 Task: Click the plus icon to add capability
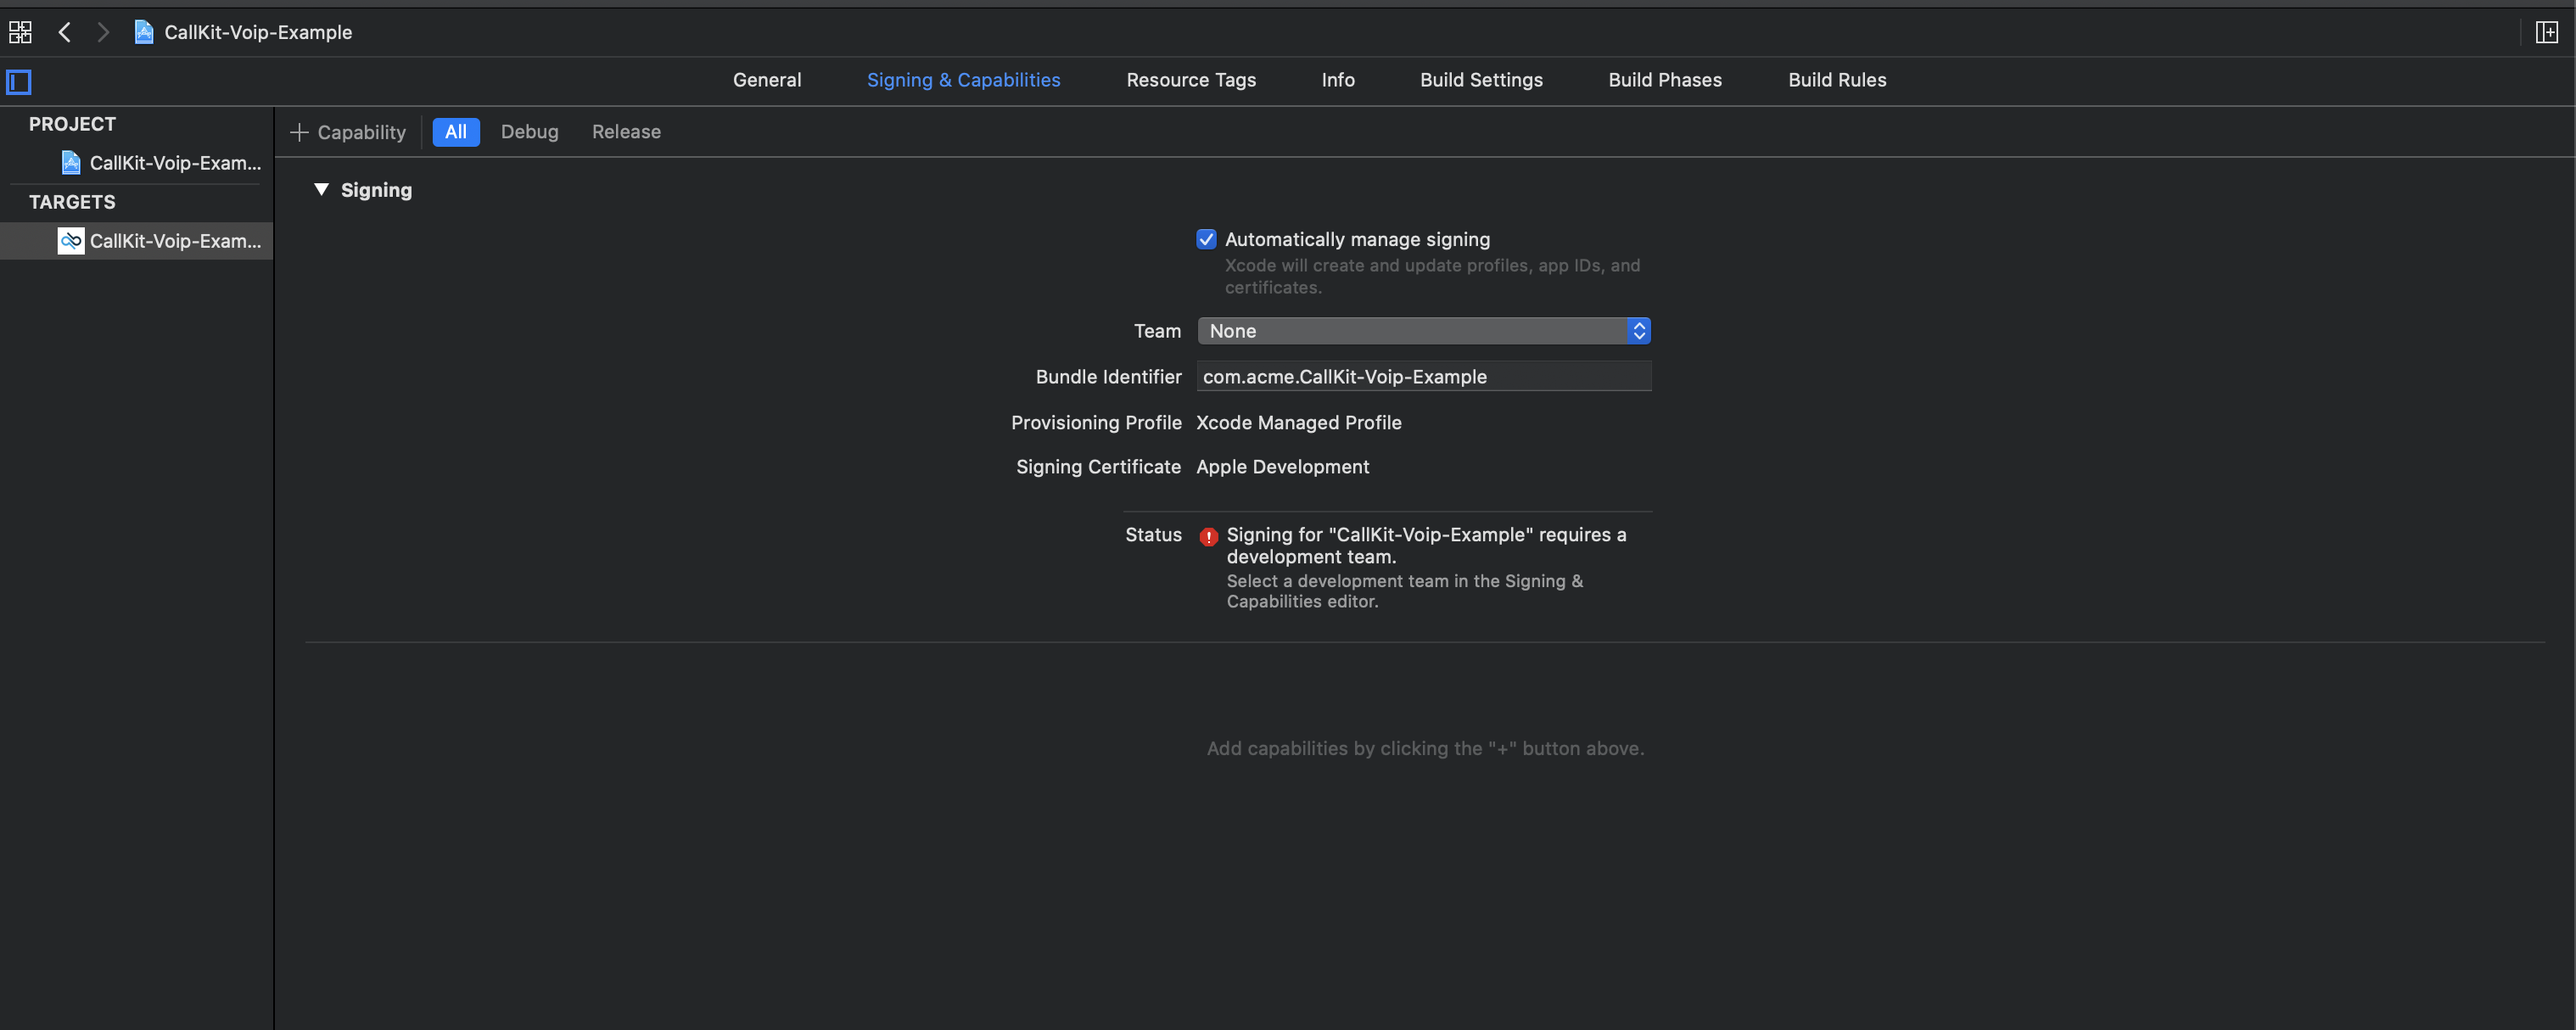pyautogui.click(x=298, y=132)
